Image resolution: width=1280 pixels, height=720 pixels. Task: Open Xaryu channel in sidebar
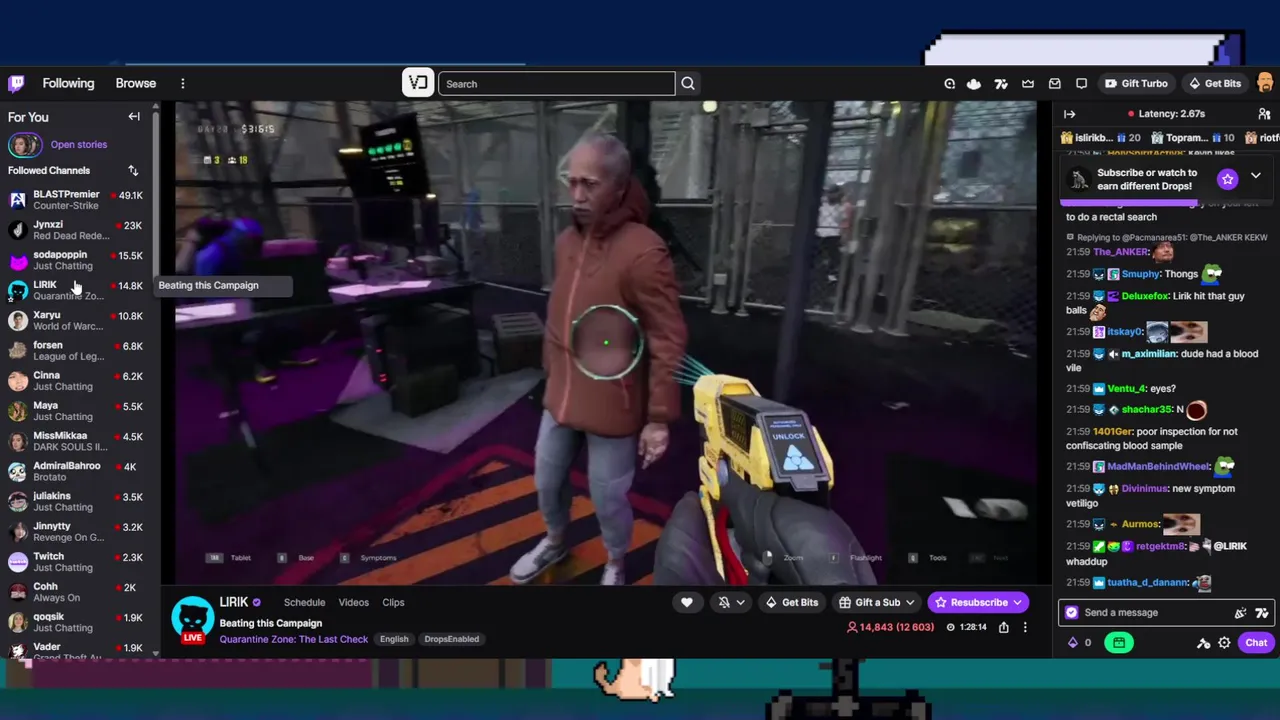(78, 321)
